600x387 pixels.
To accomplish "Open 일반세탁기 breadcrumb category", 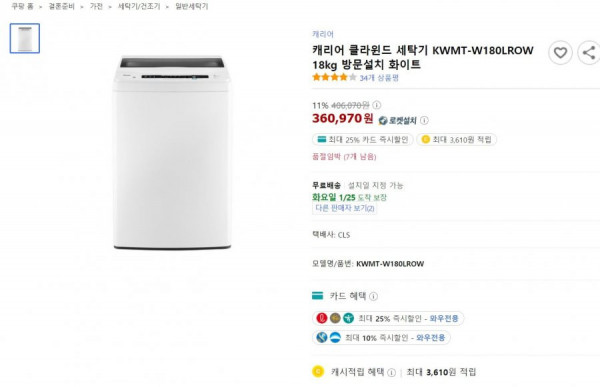I will [x=191, y=7].
